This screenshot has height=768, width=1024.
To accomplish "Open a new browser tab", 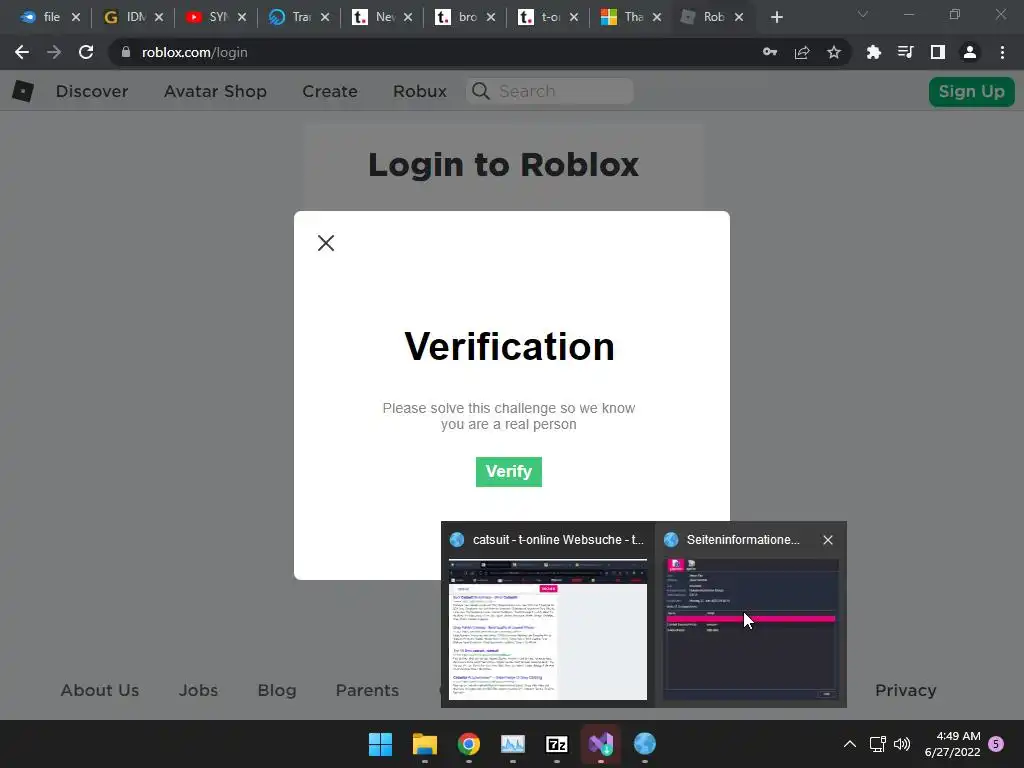I will pyautogui.click(x=776, y=17).
